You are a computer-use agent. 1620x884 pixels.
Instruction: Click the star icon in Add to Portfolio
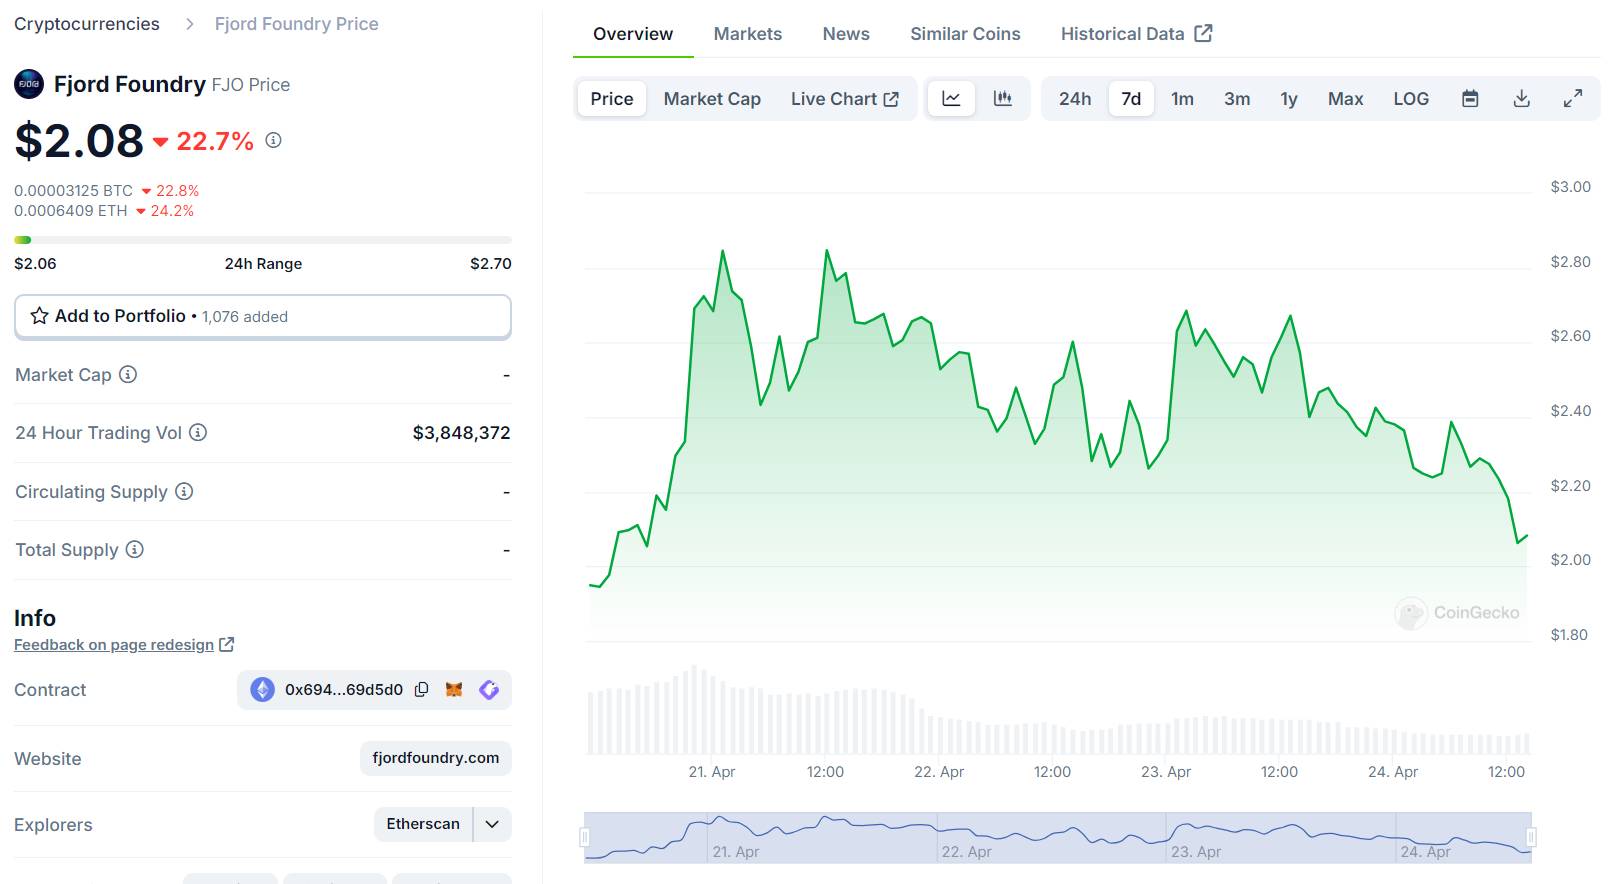[x=39, y=316]
